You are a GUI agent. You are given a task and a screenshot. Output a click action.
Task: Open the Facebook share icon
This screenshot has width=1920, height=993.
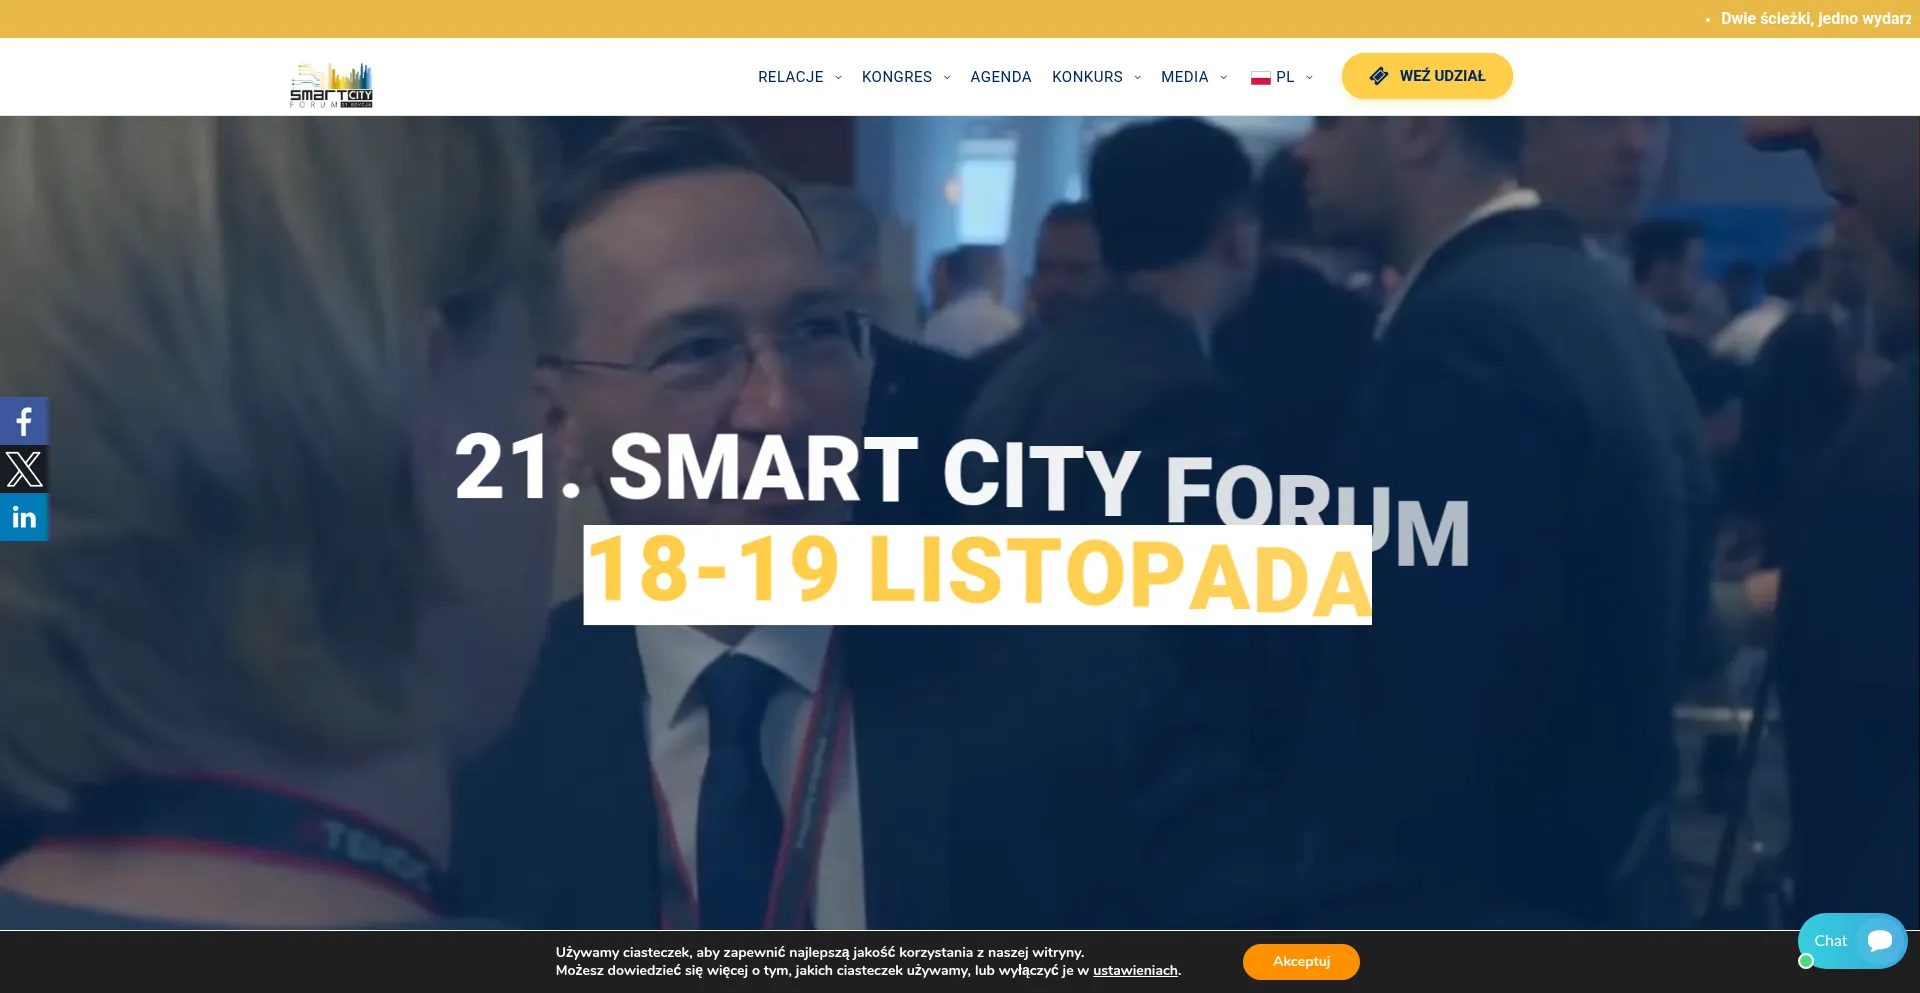pyautogui.click(x=24, y=421)
